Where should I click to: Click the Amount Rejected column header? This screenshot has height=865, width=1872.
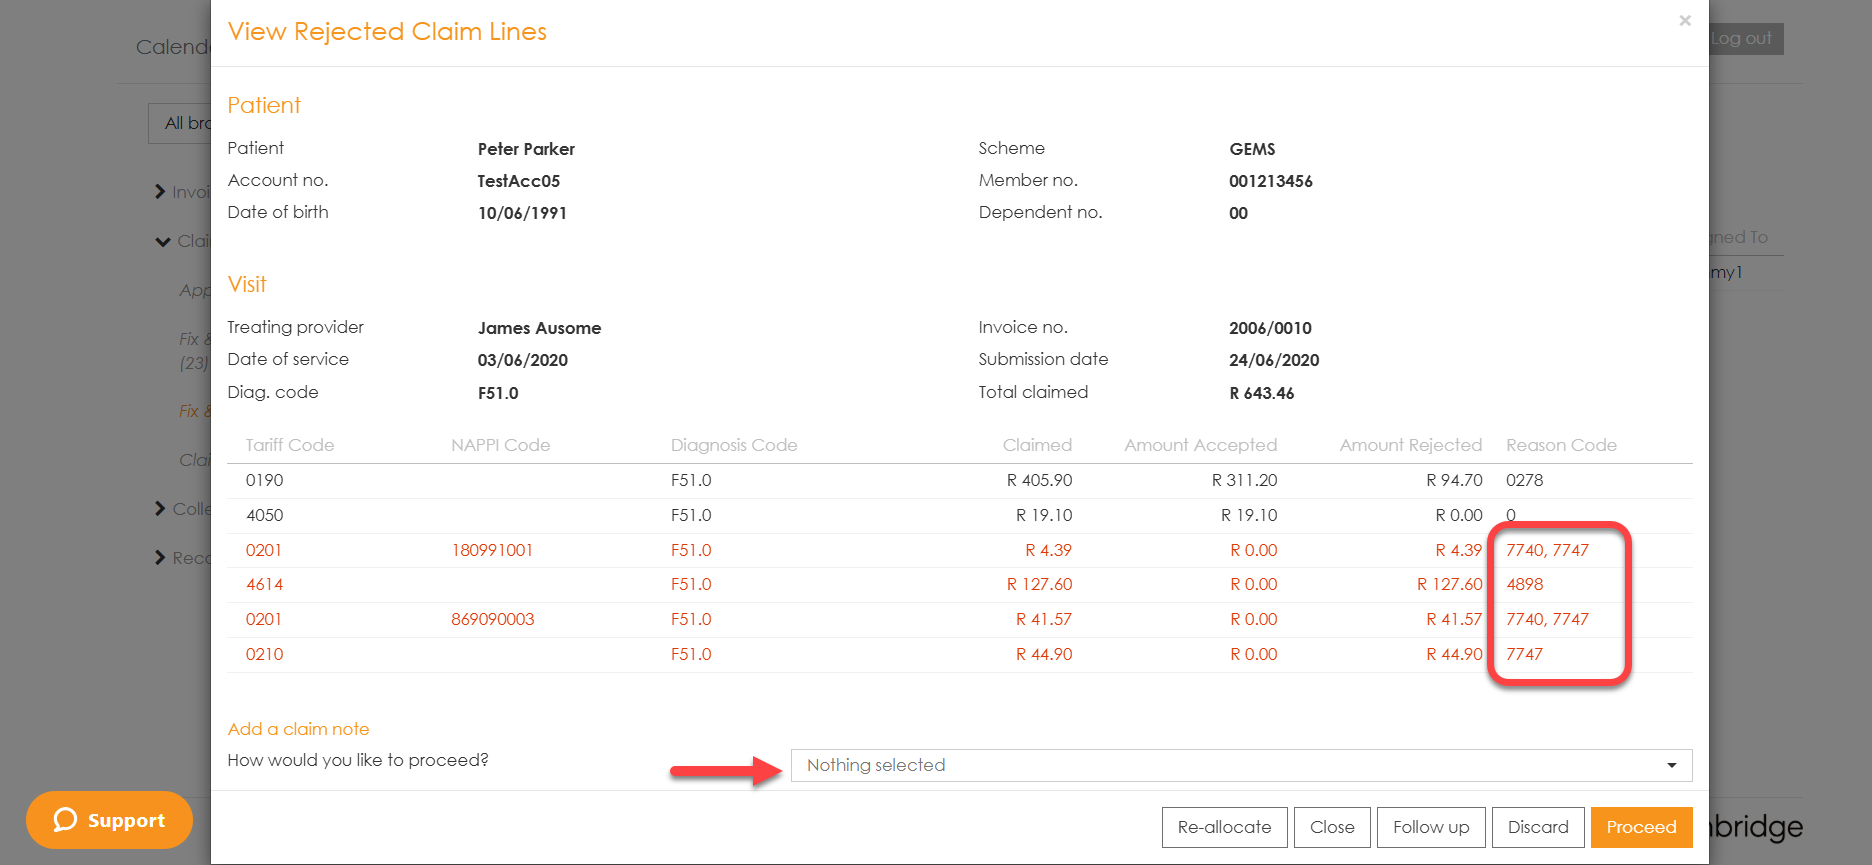tap(1410, 445)
